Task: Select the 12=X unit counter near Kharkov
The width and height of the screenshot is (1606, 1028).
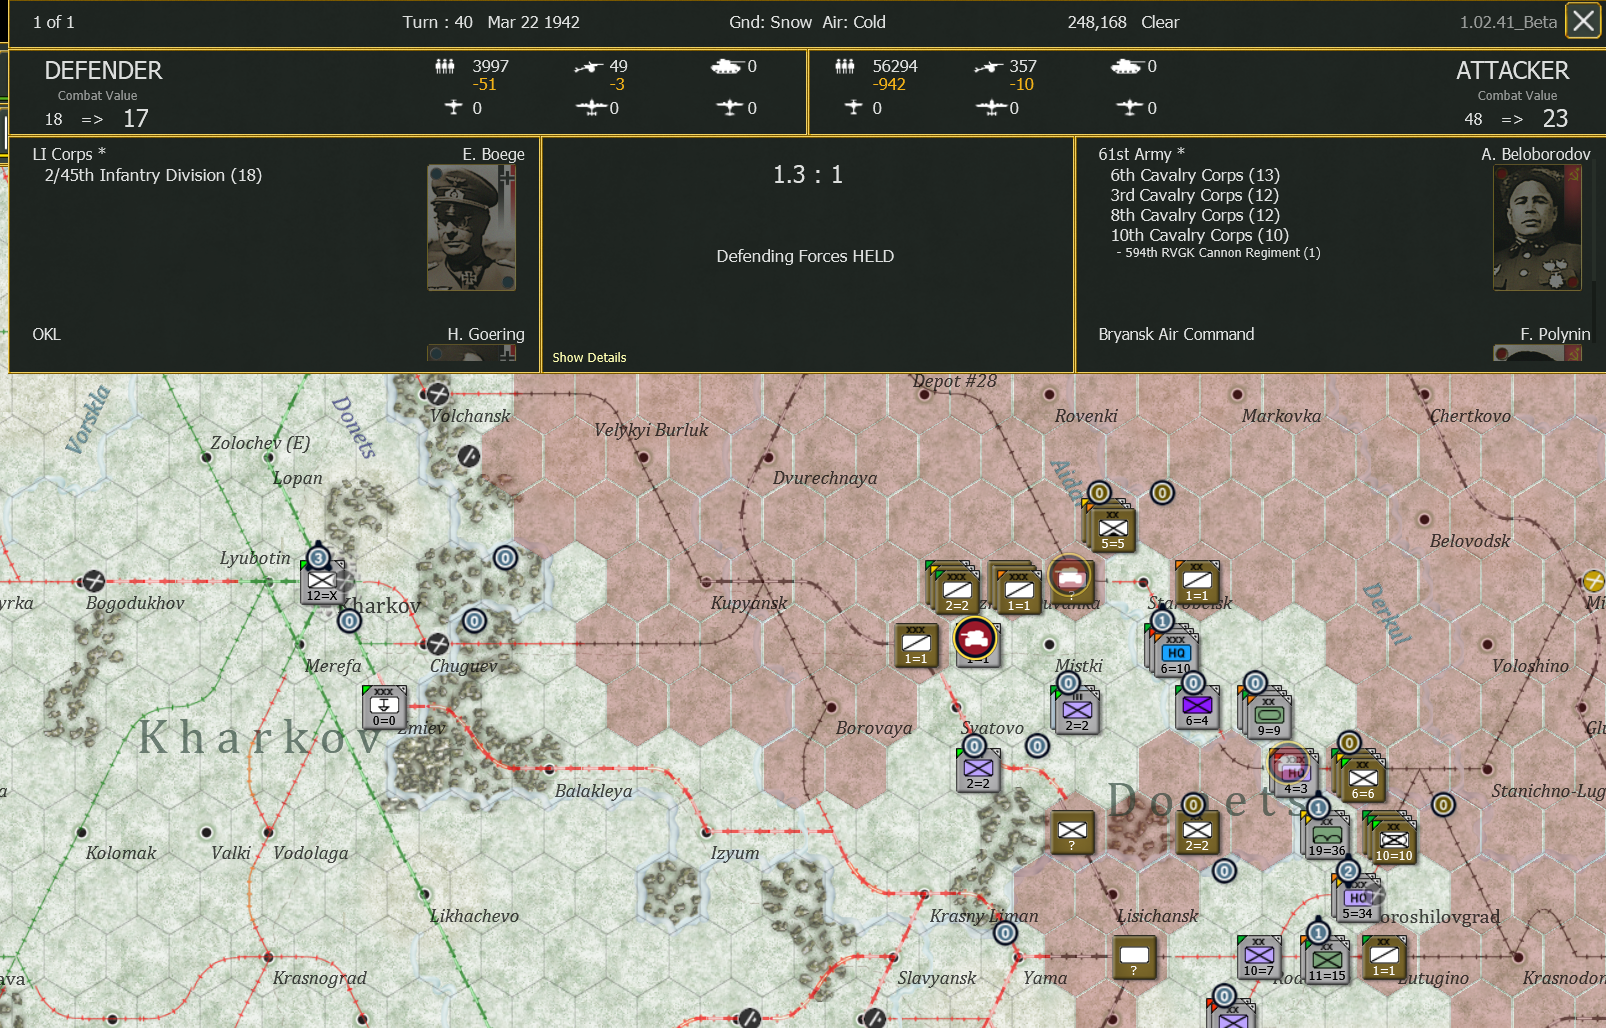Action: click(x=322, y=583)
